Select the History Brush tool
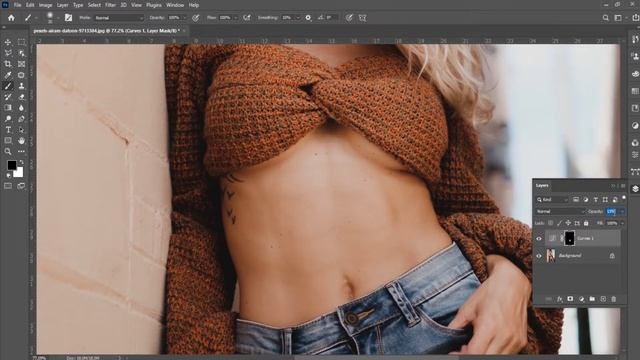Viewport: 640px width, 360px height. (x=8, y=97)
